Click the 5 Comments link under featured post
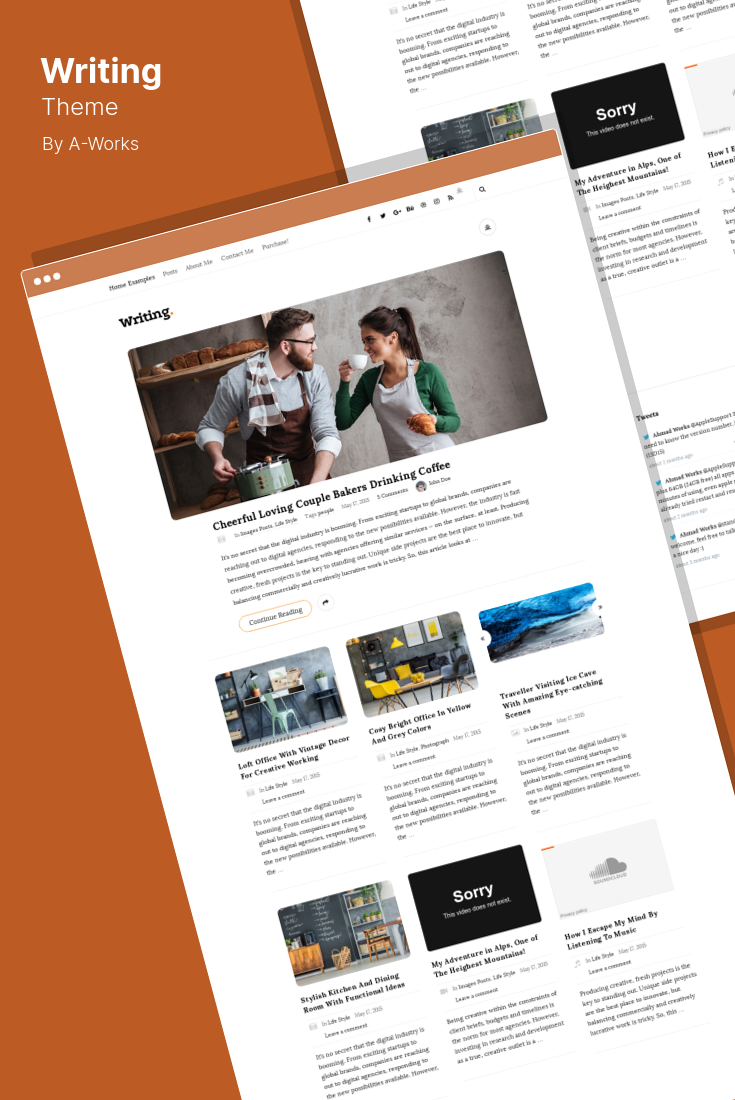Screen dimensions: 735x1100 click(x=393, y=494)
